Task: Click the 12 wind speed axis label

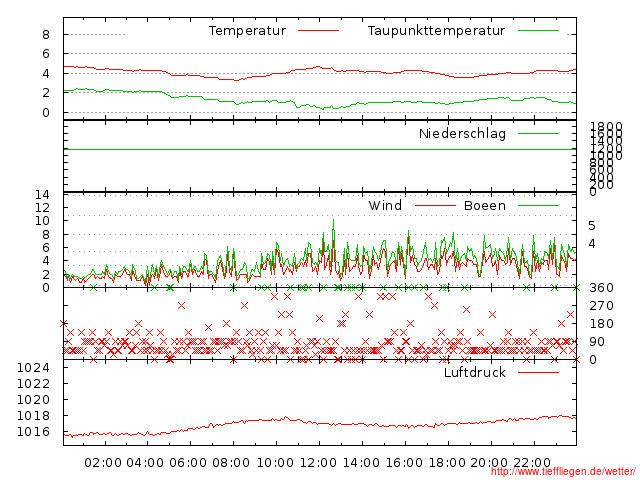Action: 42,208
